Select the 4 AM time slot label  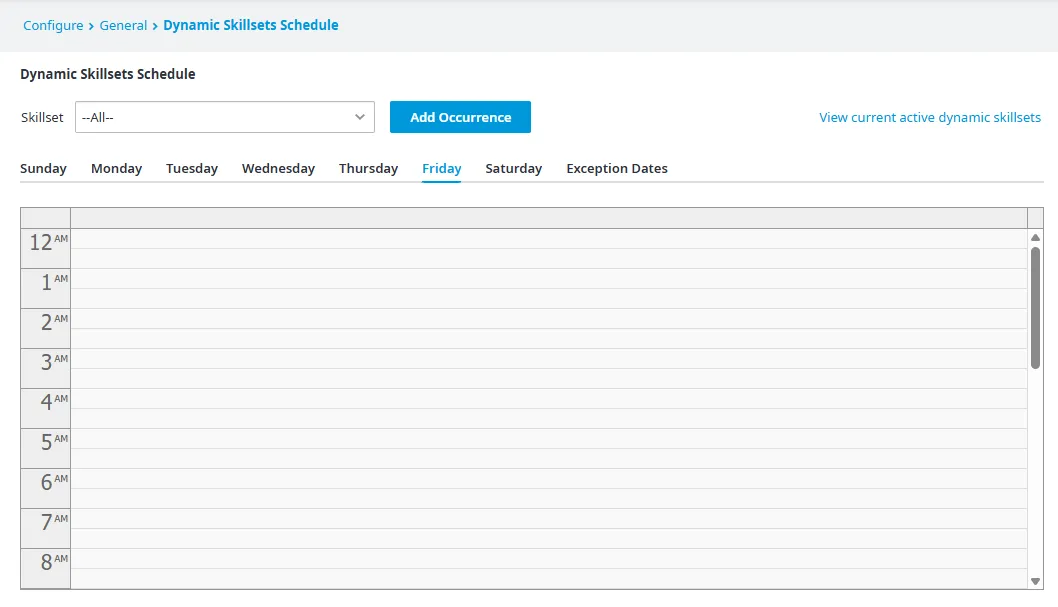tap(46, 408)
